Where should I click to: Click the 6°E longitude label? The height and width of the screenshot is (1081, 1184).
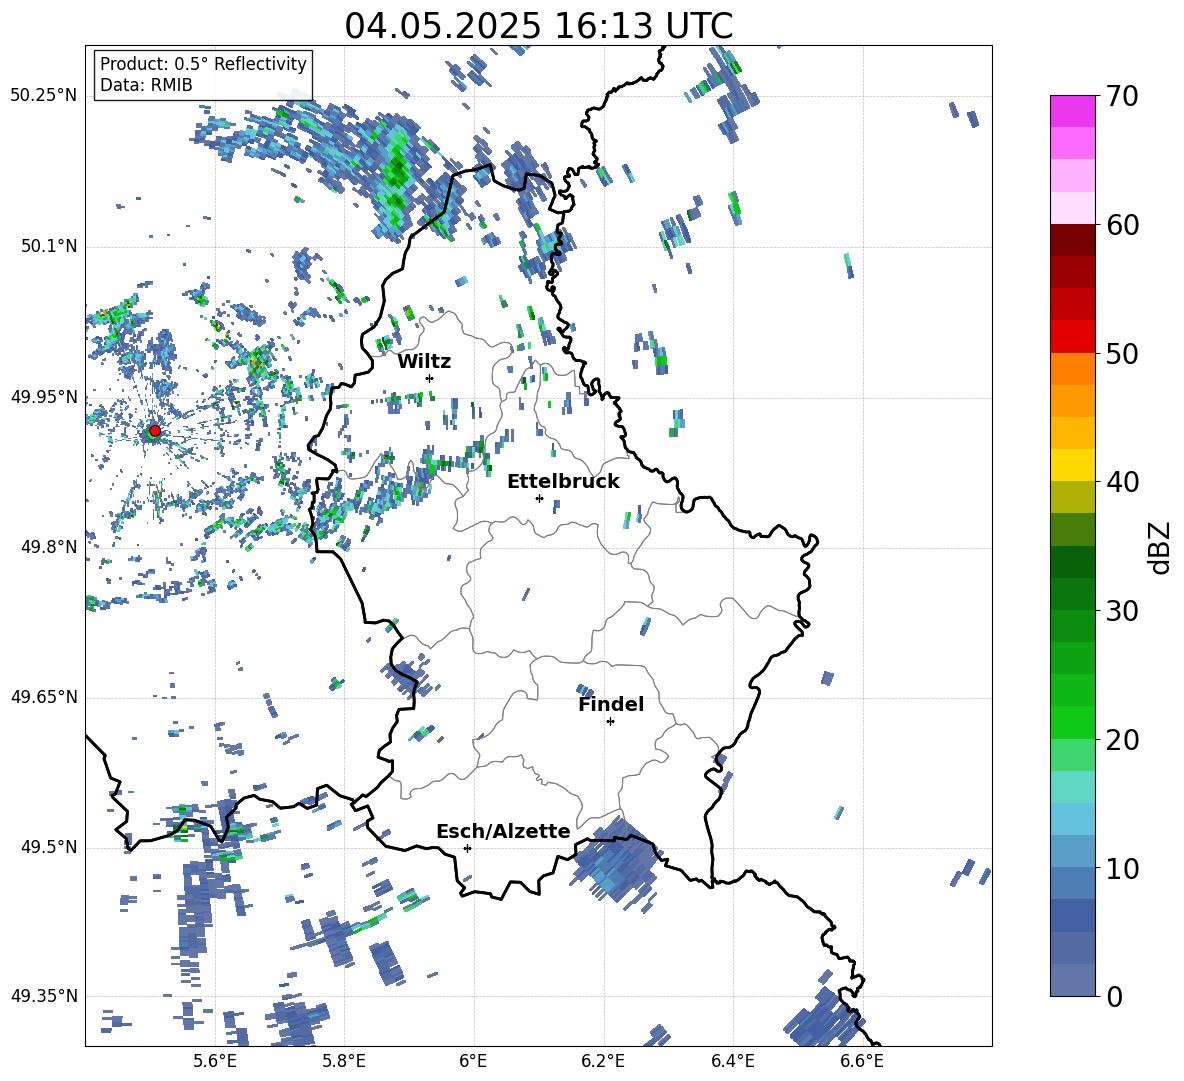coord(473,1061)
